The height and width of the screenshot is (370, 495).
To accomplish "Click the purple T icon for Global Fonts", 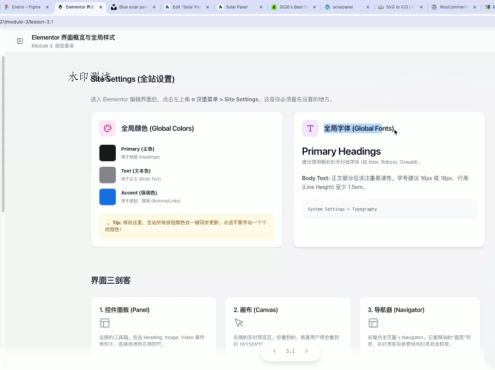I will pos(310,128).
